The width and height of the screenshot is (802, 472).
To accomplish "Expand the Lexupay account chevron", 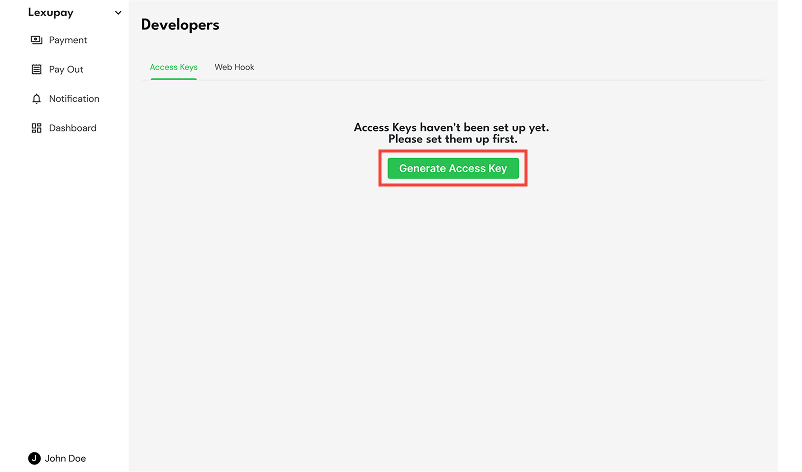I will [x=118, y=13].
